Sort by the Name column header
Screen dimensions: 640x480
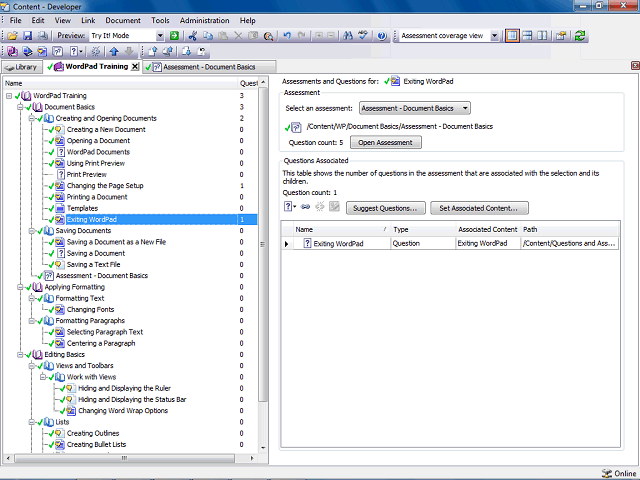(x=341, y=229)
